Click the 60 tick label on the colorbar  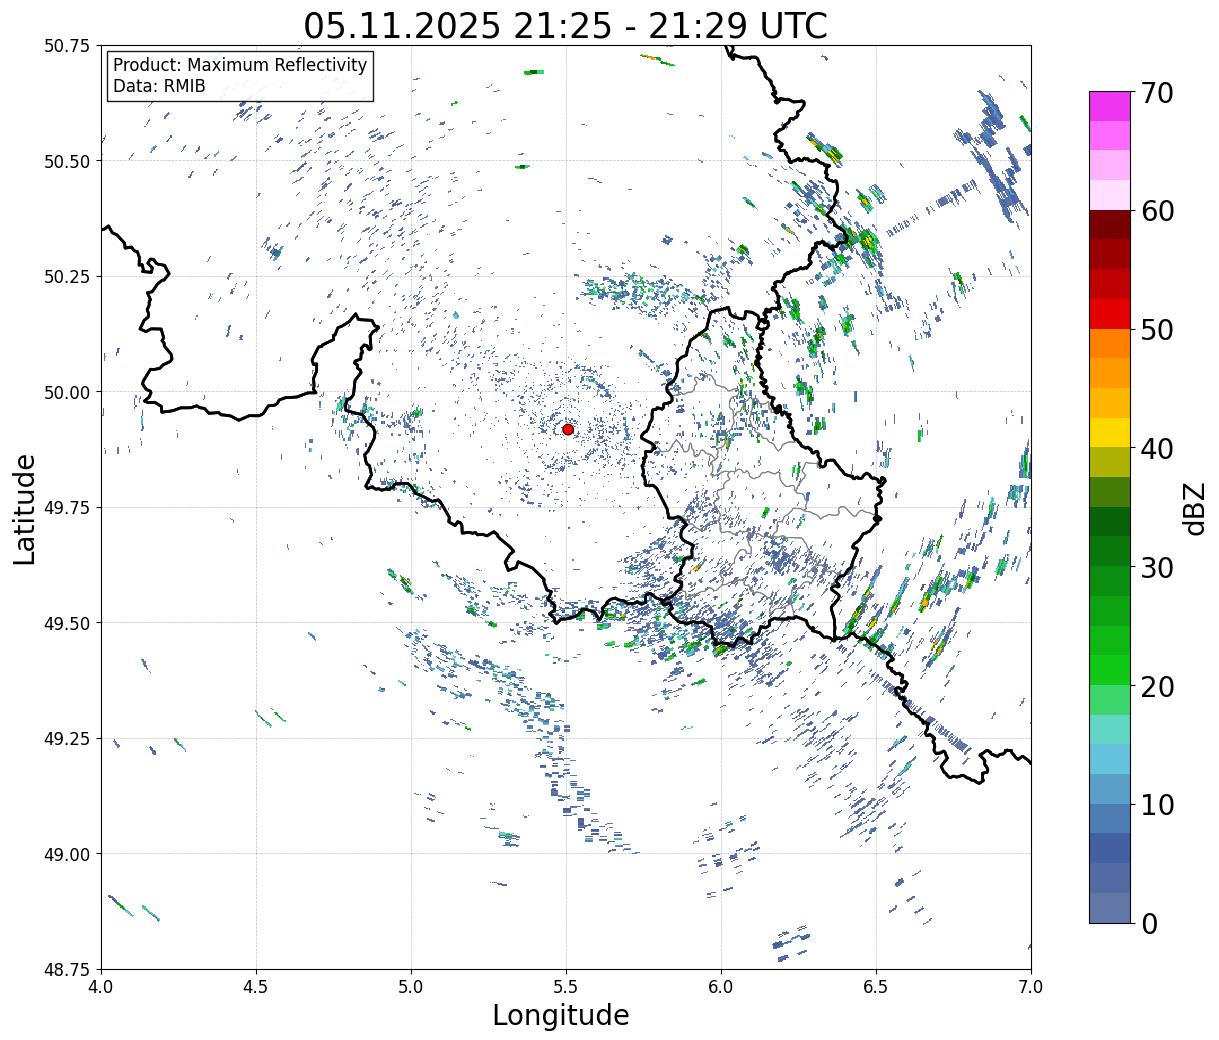click(1157, 211)
